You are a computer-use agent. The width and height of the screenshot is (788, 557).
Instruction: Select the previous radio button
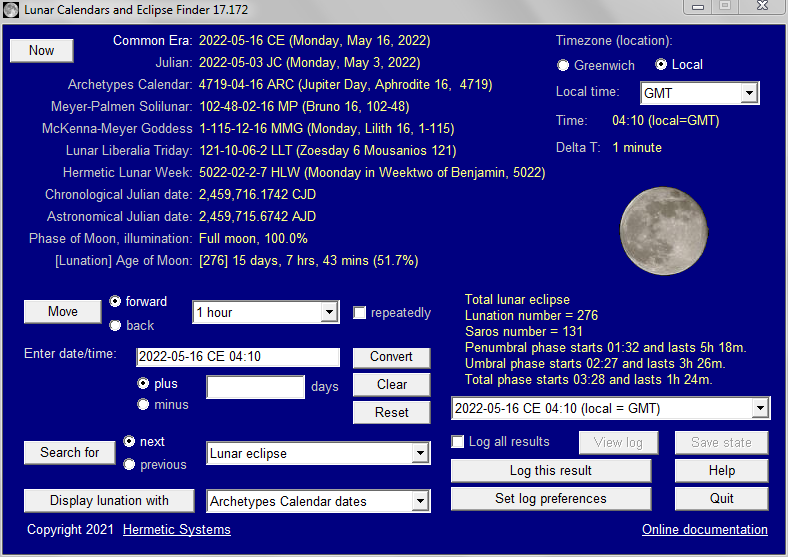pos(129,464)
